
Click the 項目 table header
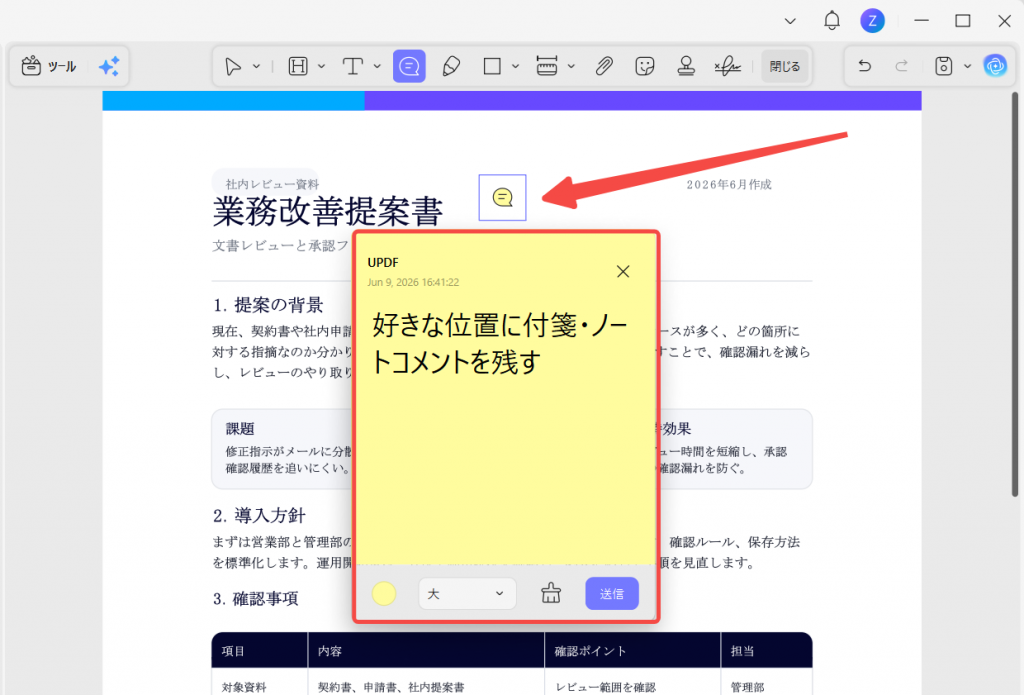point(233,651)
